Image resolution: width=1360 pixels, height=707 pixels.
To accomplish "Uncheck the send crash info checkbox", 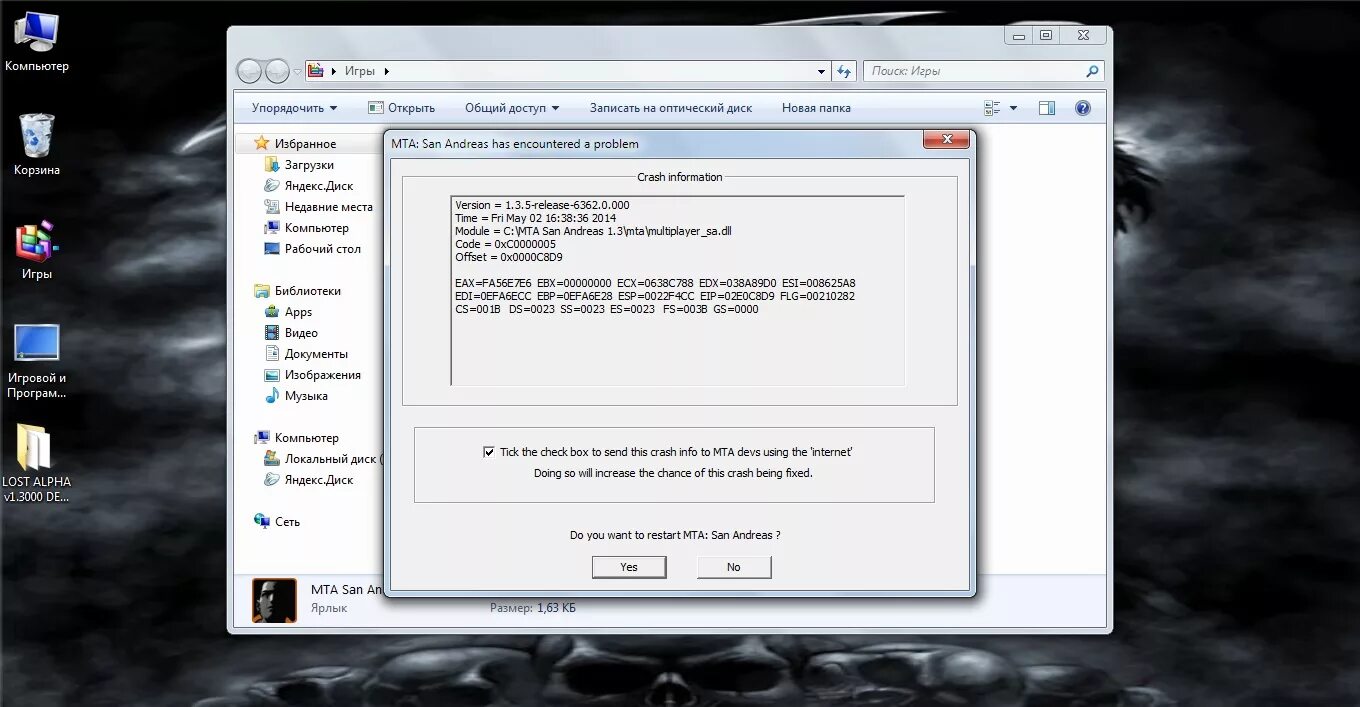I will tap(489, 452).
